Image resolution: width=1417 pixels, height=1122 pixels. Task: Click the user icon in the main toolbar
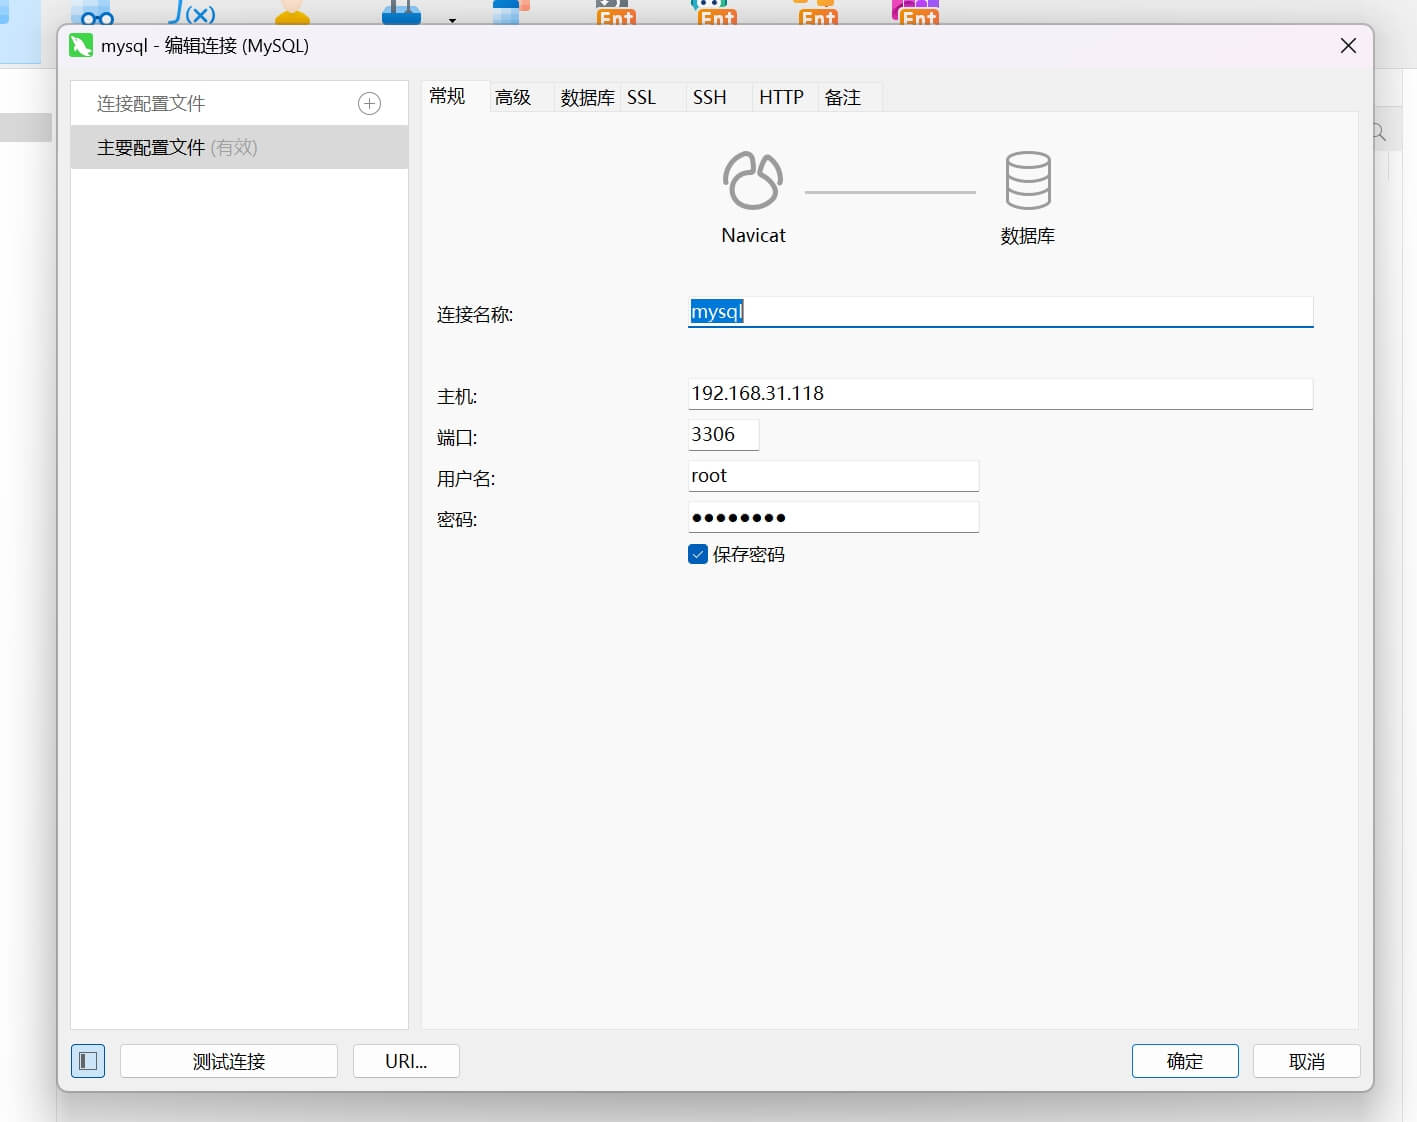(292, 12)
